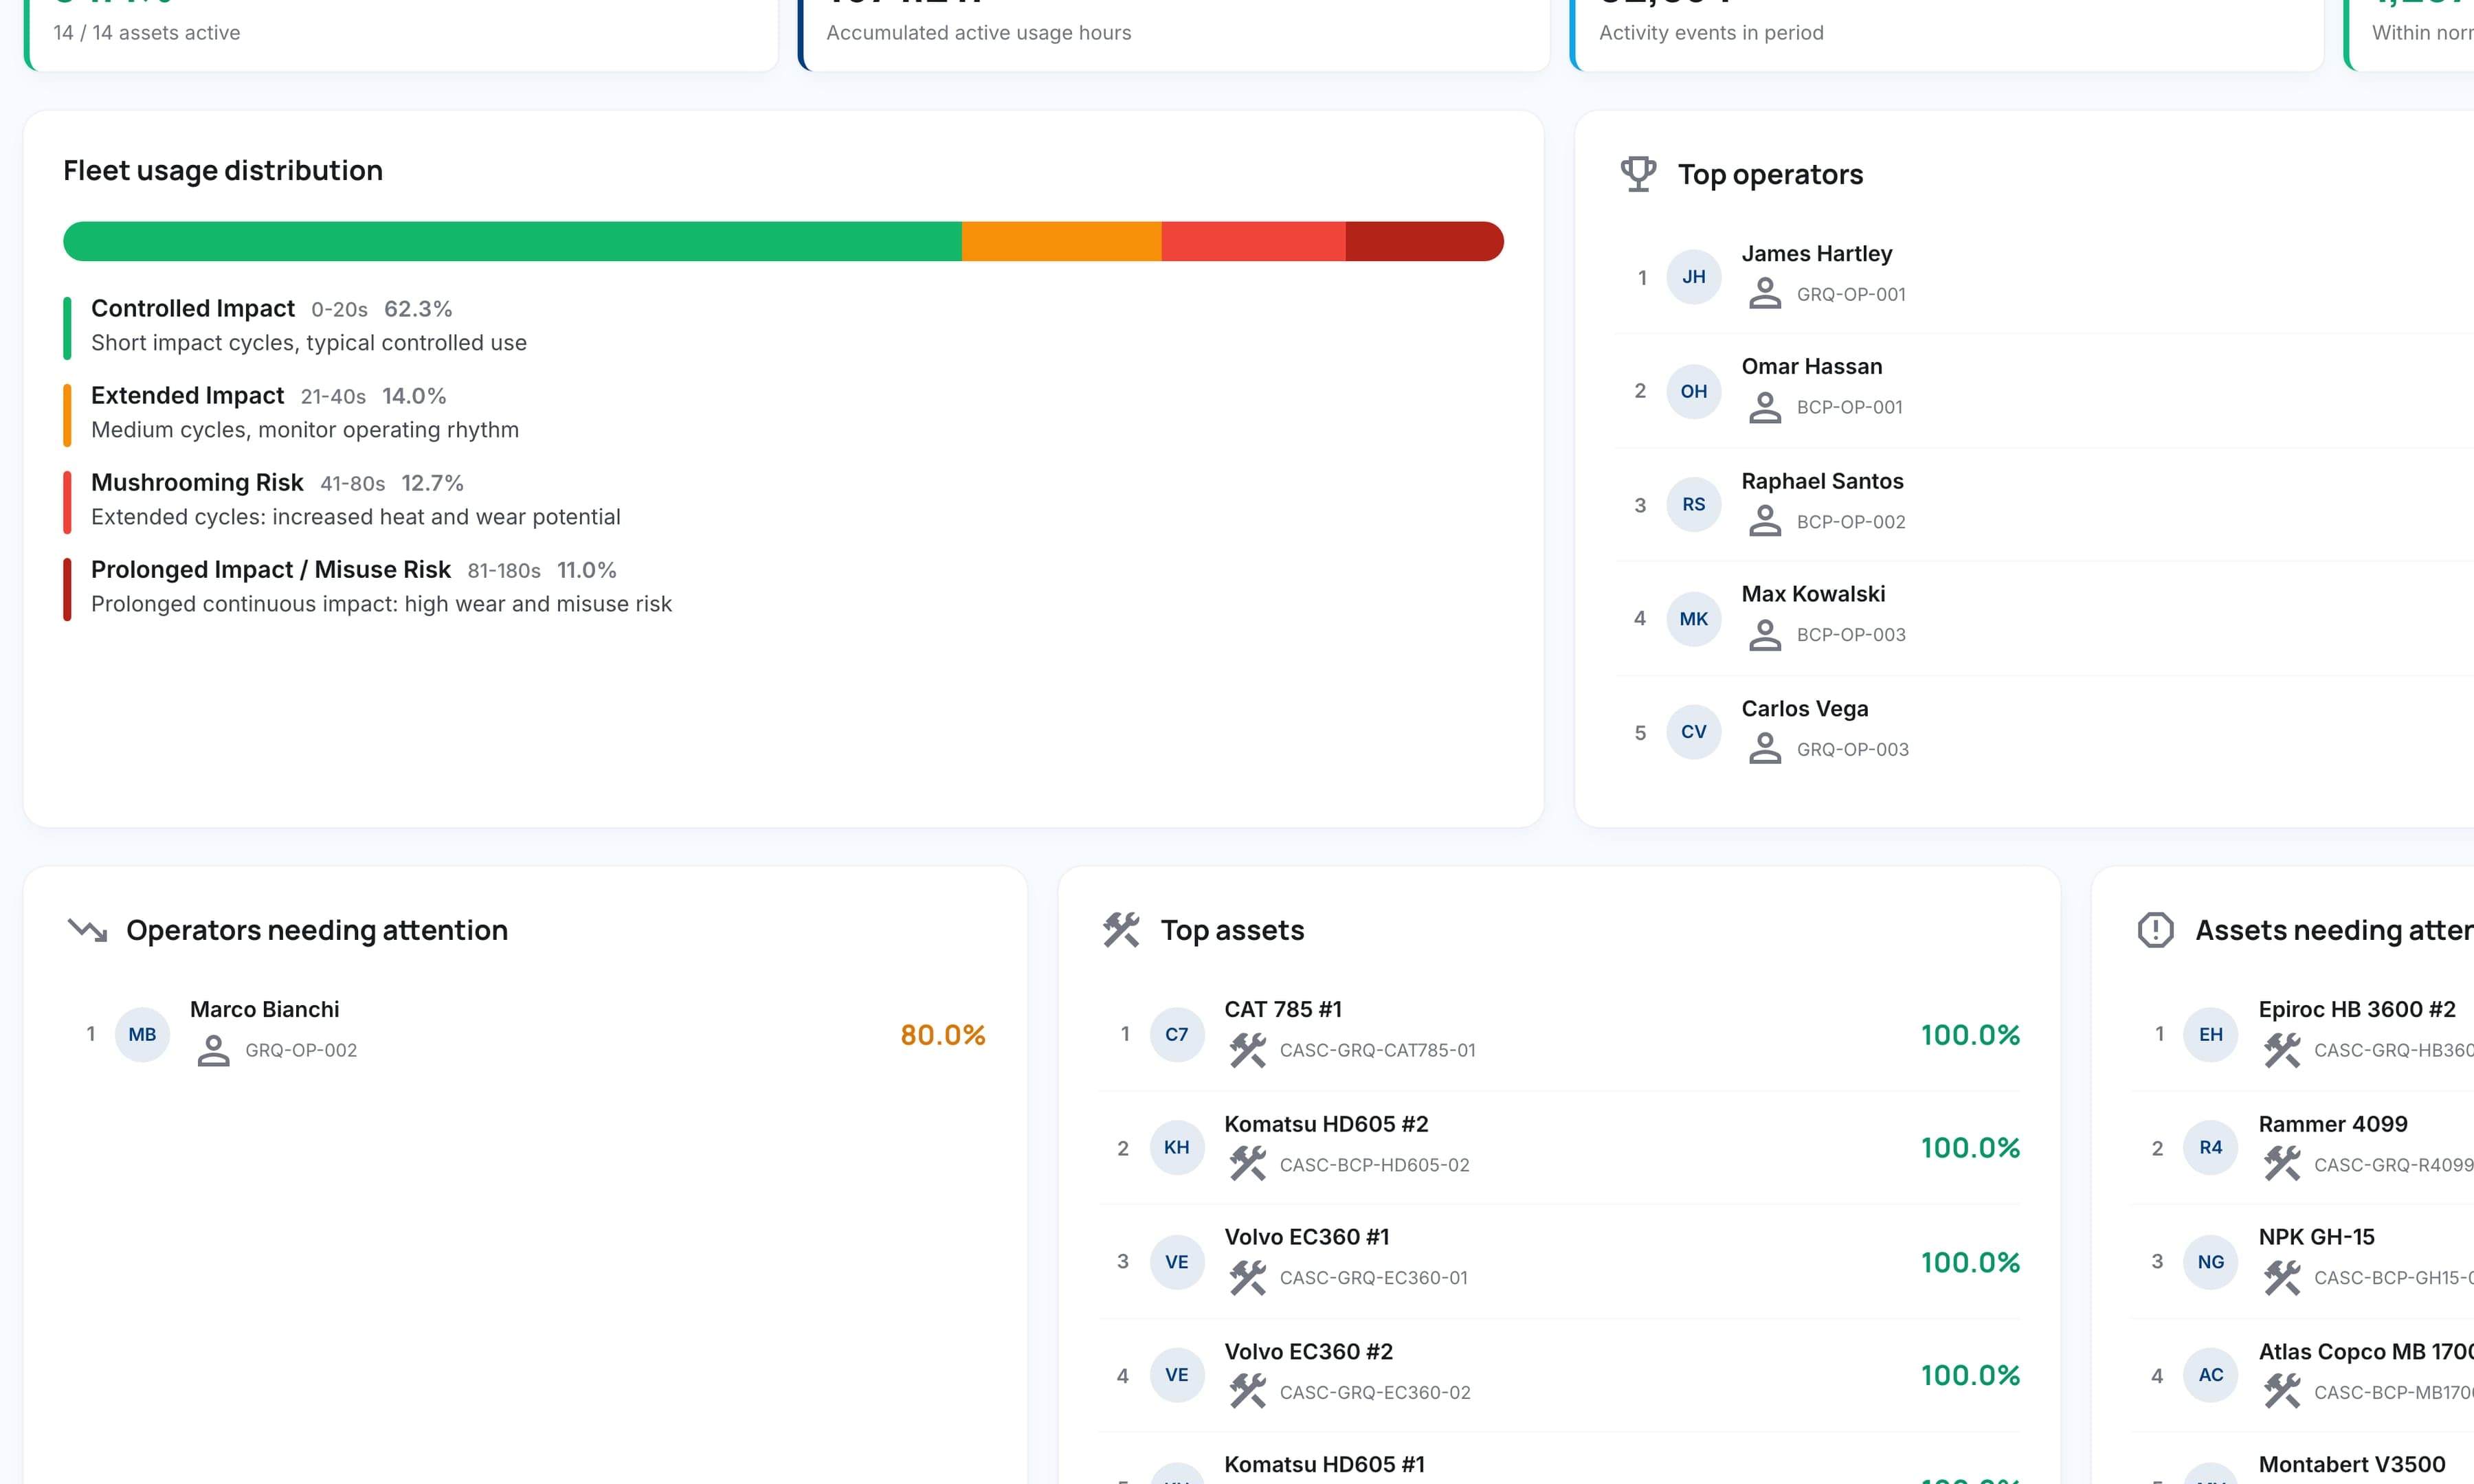Image resolution: width=2474 pixels, height=1484 pixels.
Task: Click the orange Extended Impact bar segment
Action: tap(1062, 241)
